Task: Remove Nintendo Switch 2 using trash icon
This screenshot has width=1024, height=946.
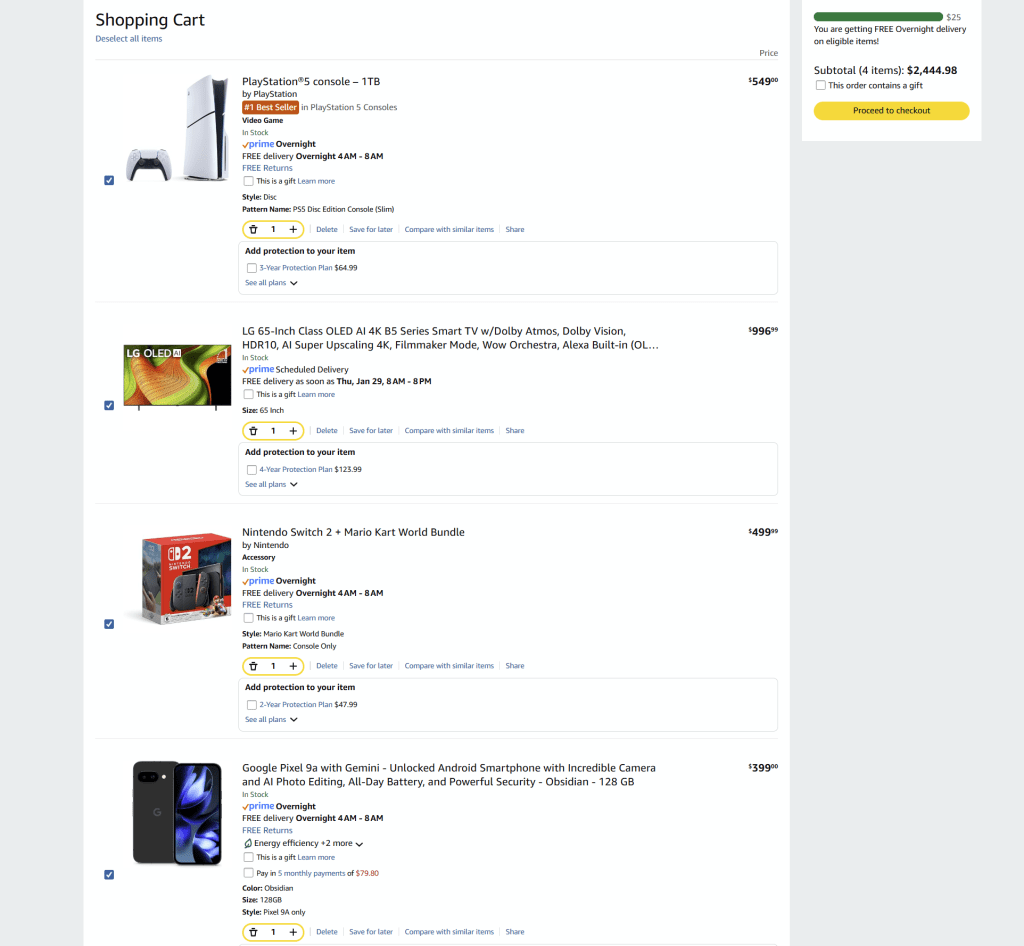Action: pos(253,666)
